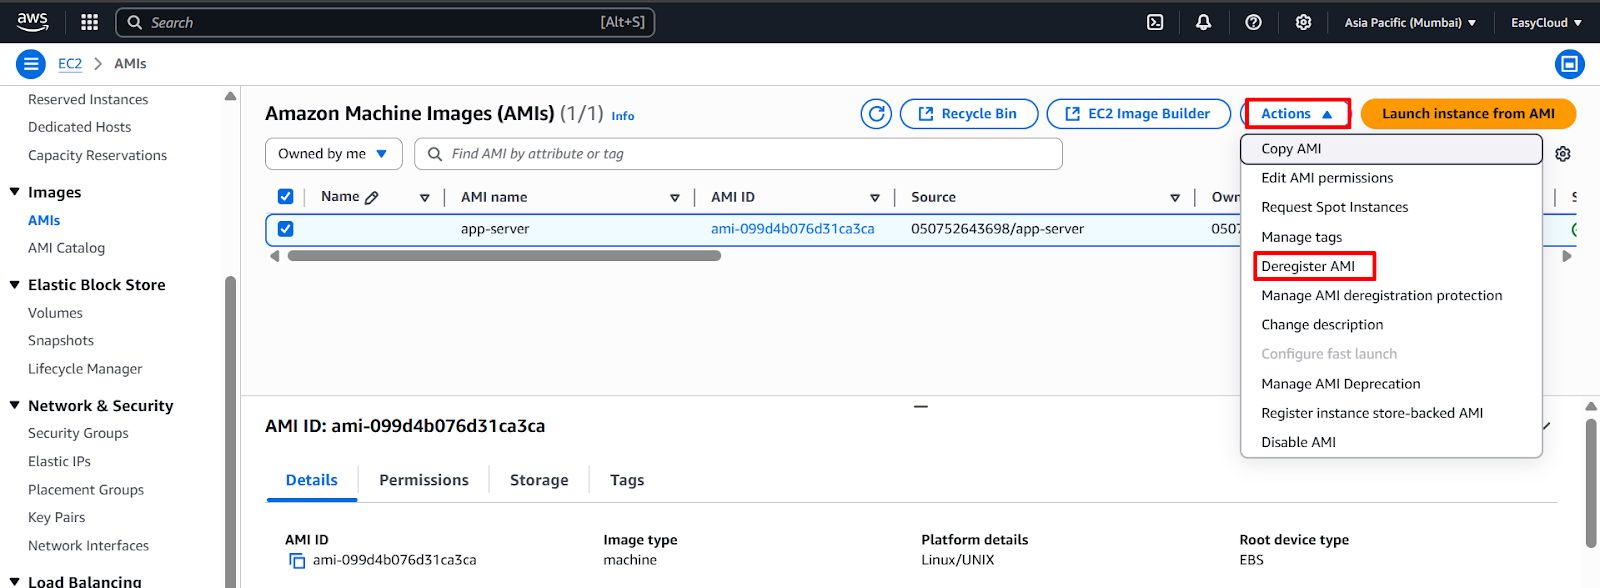Open the AMI ID column sort arrow
Image resolution: width=1600 pixels, height=588 pixels.
click(875, 198)
